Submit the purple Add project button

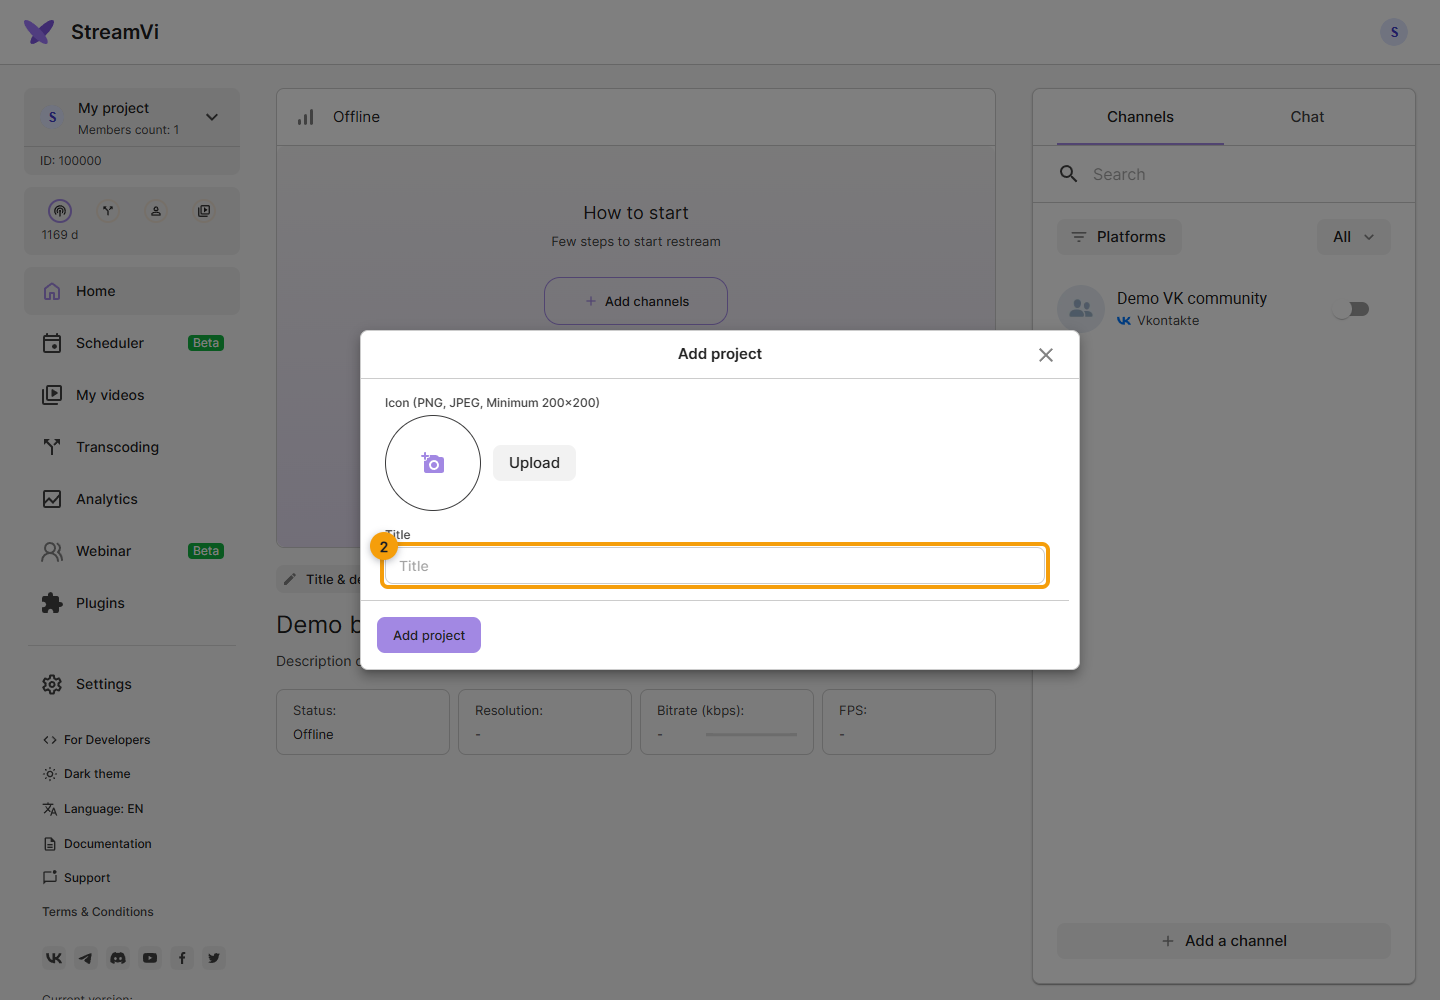pyautogui.click(x=429, y=635)
